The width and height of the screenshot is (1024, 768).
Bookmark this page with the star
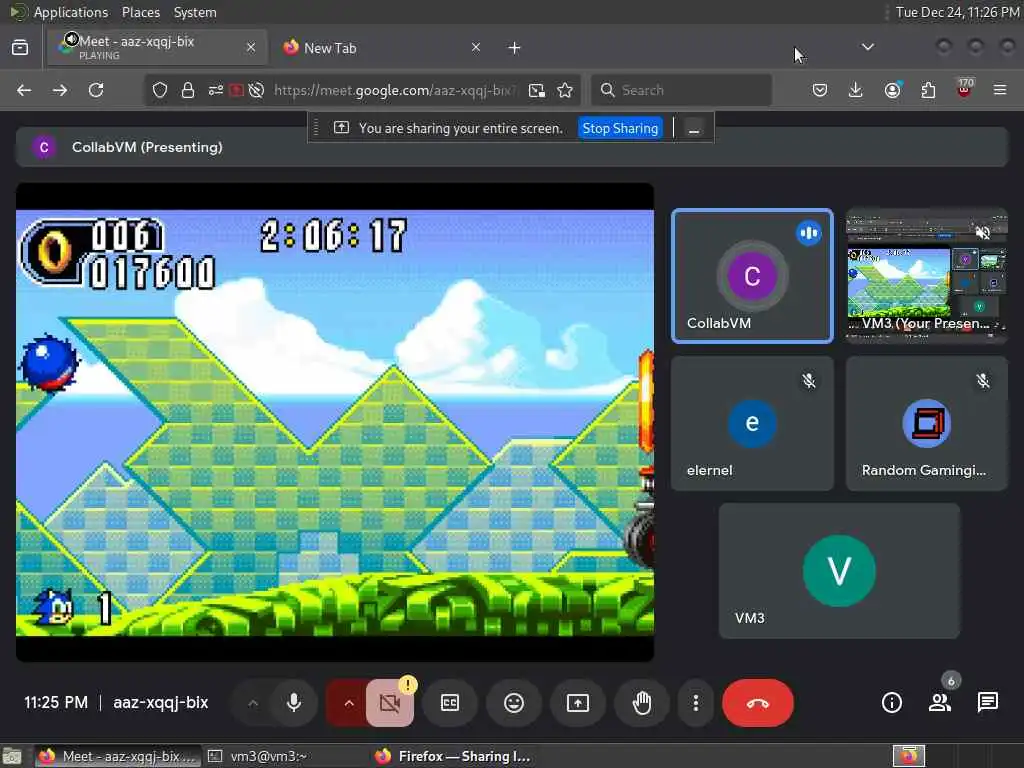[566, 90]
